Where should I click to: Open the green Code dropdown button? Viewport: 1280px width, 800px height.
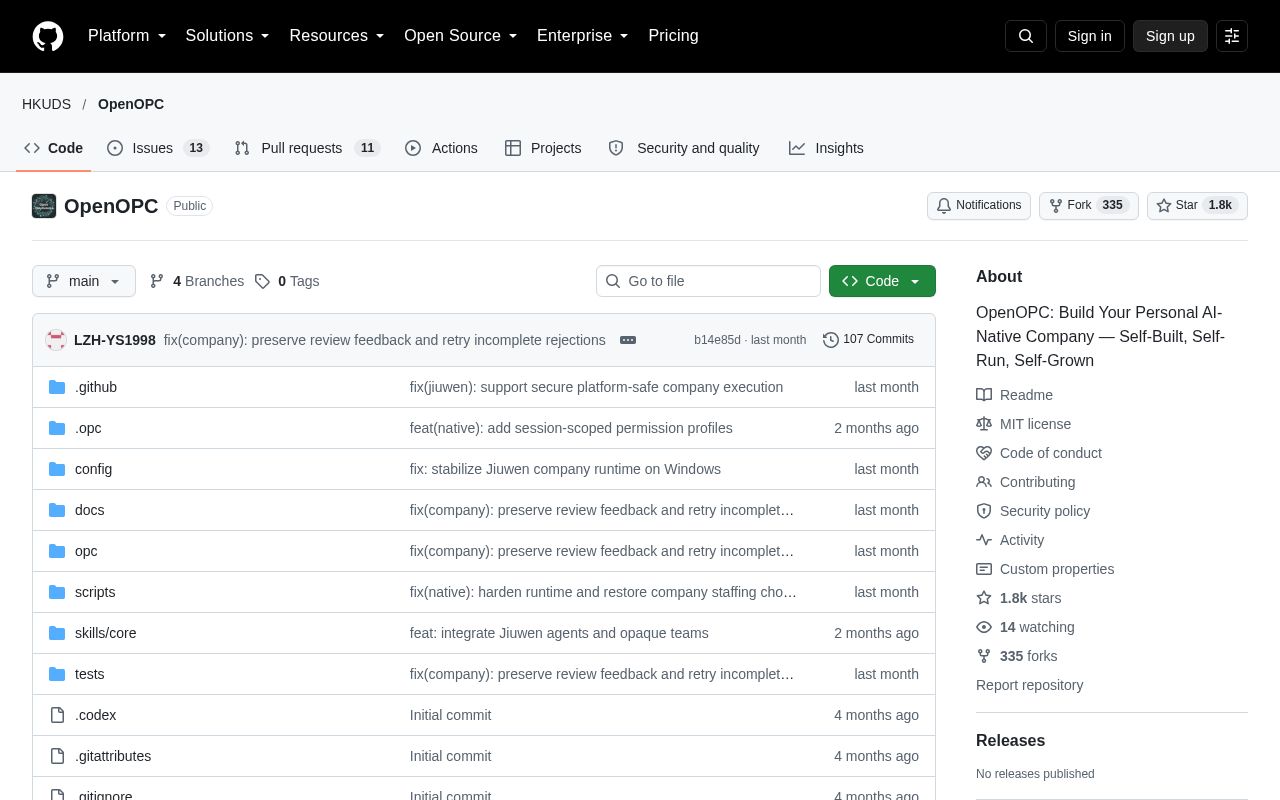[882, 281]
